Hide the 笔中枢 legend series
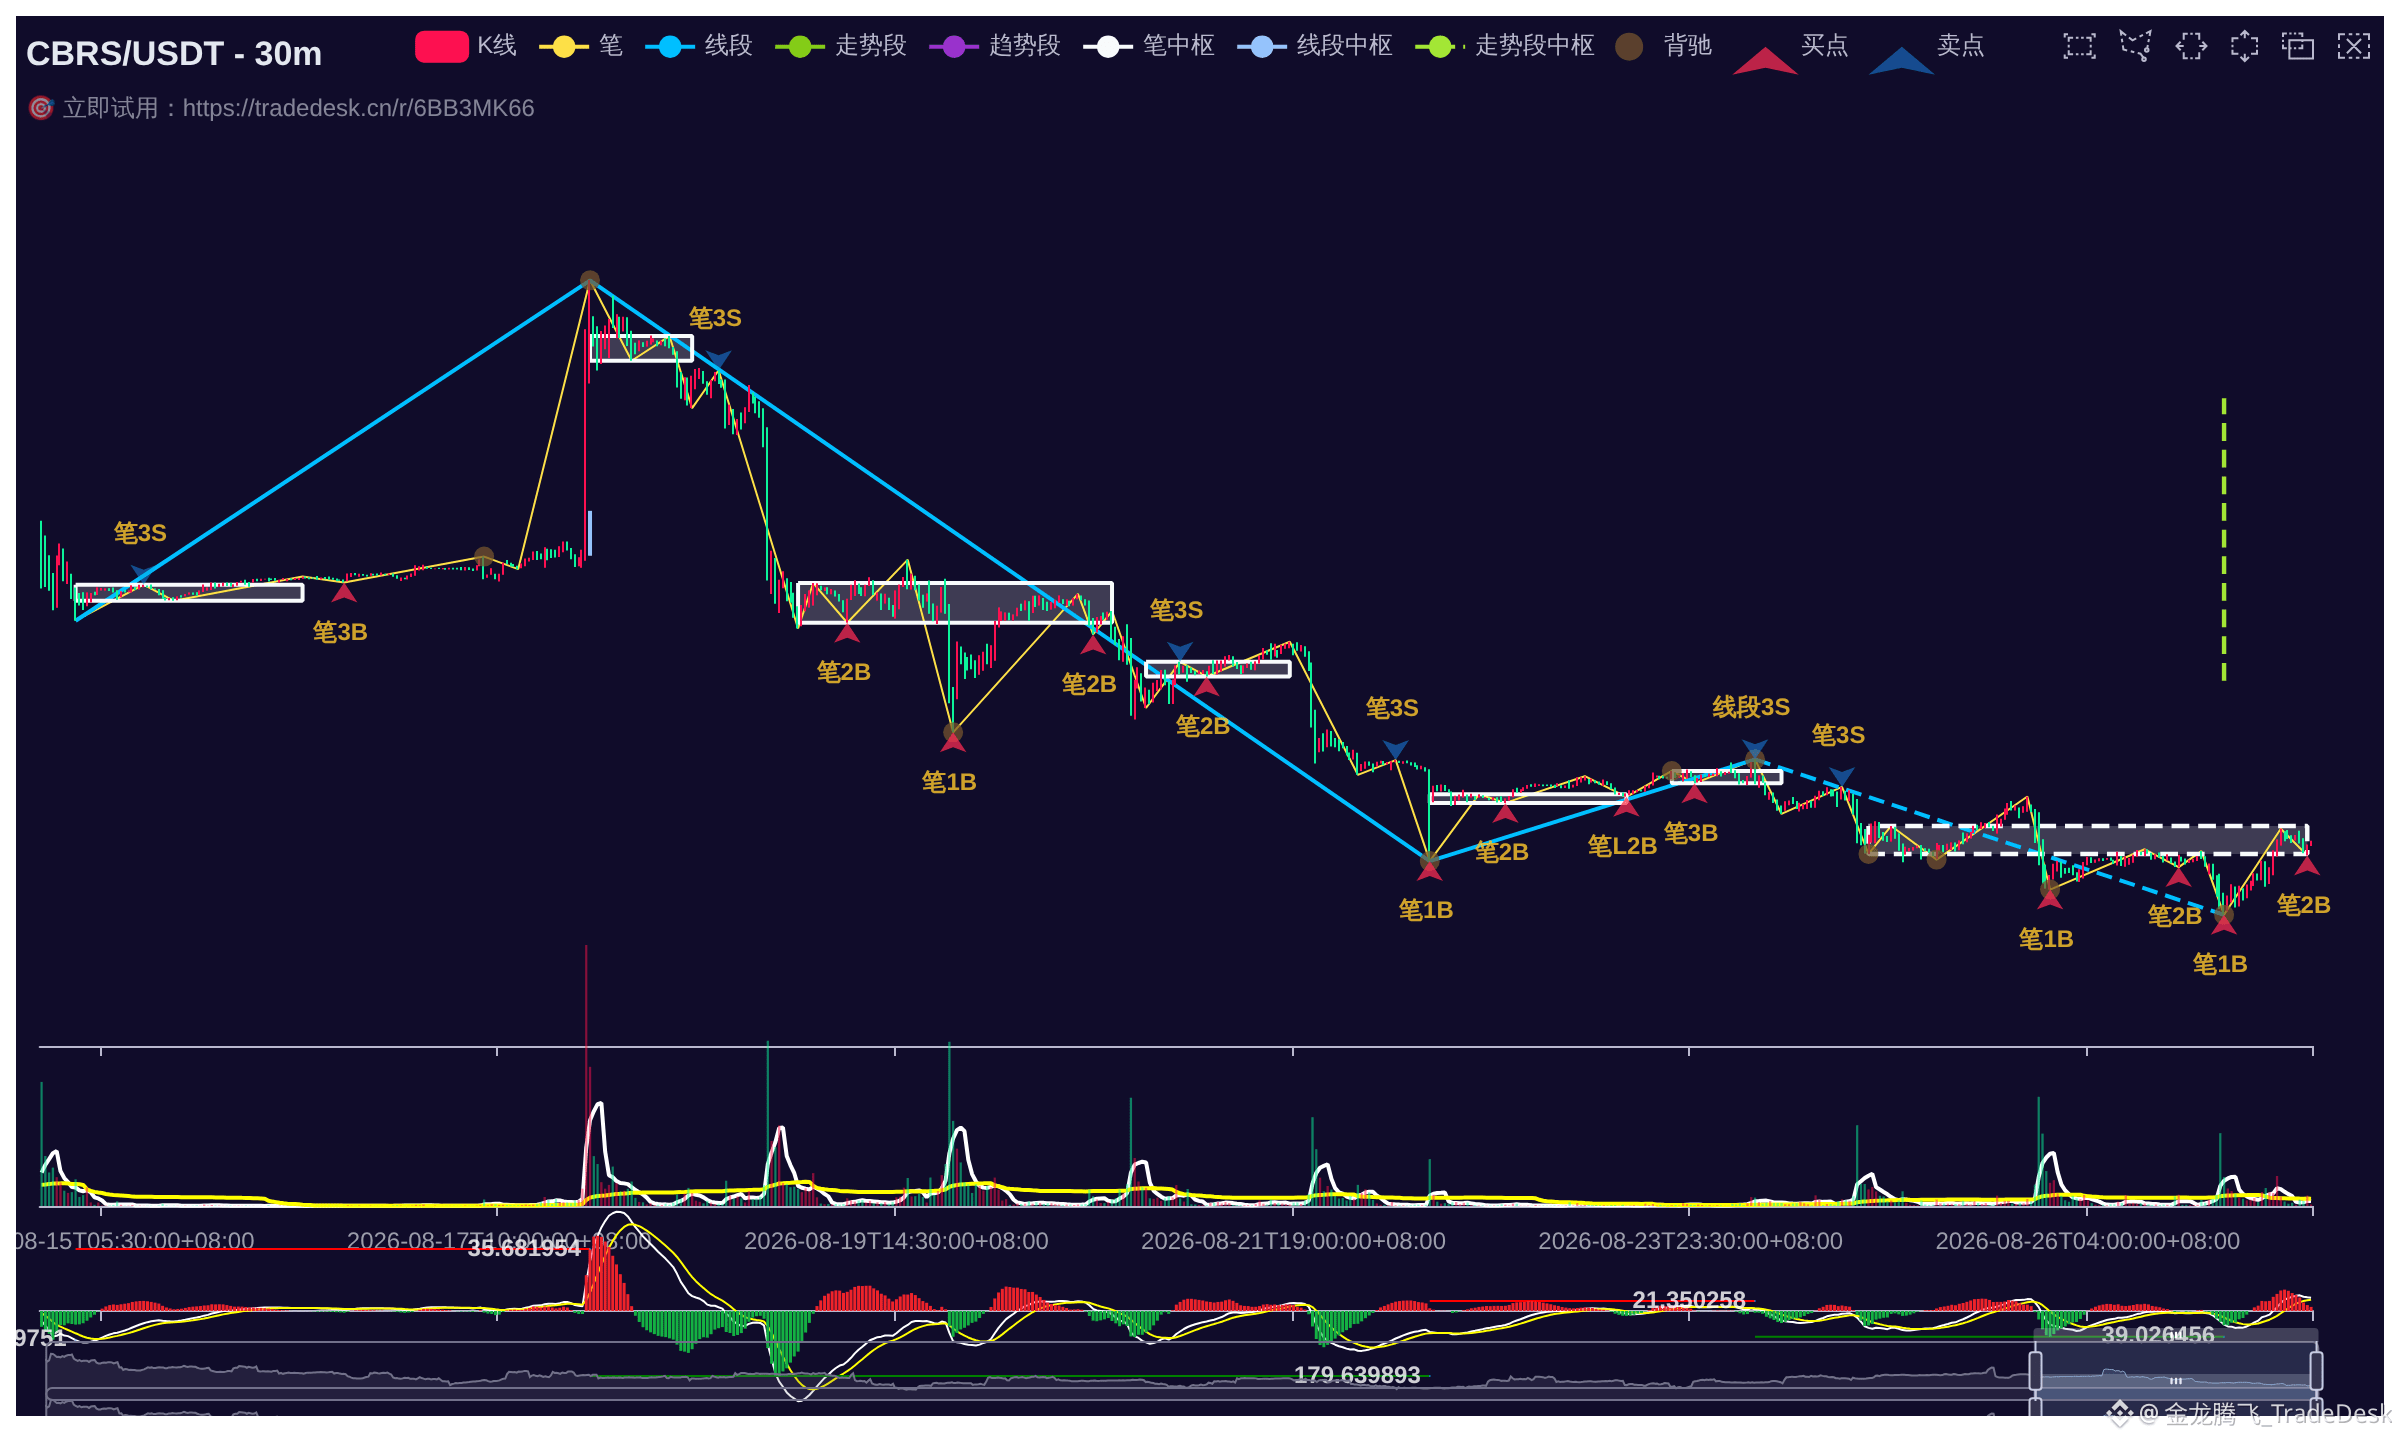The width and height of the screenshot is (2400, 1440). pyautogui.click(x=1149, y=46)
